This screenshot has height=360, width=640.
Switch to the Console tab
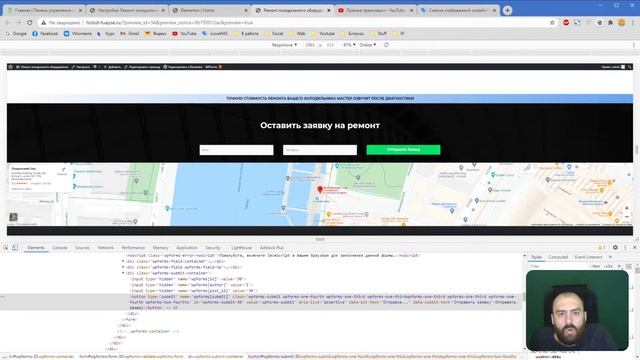pyautogui.click(x=60, y=248)
